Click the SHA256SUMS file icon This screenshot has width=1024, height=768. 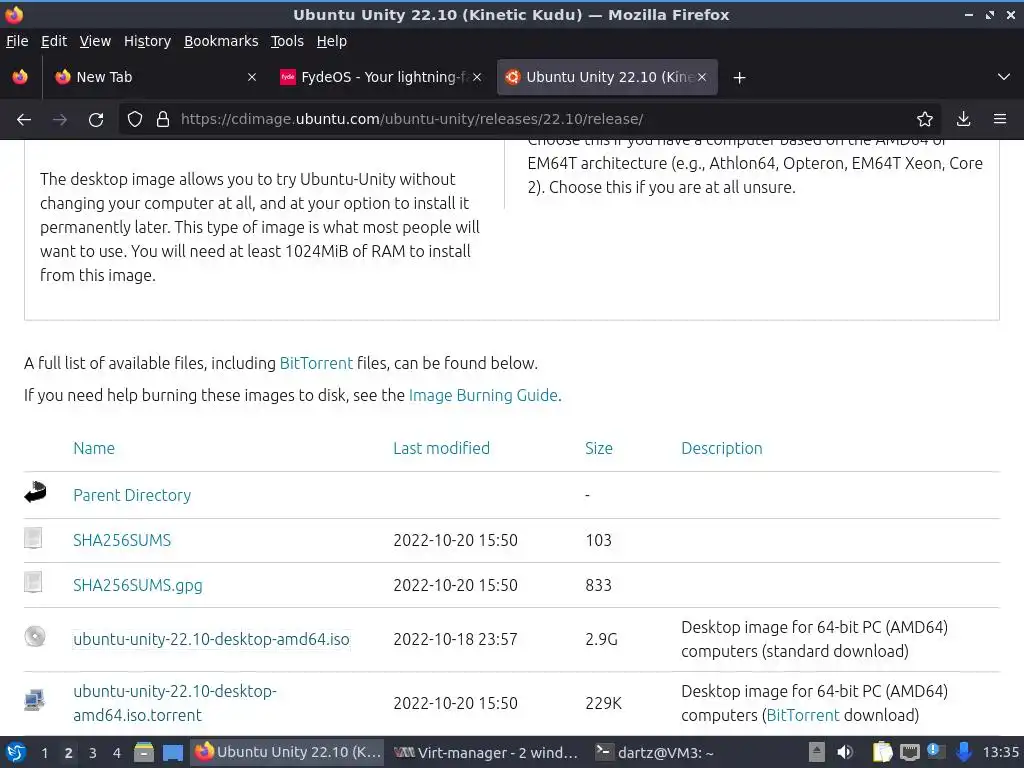click(33, 537)
